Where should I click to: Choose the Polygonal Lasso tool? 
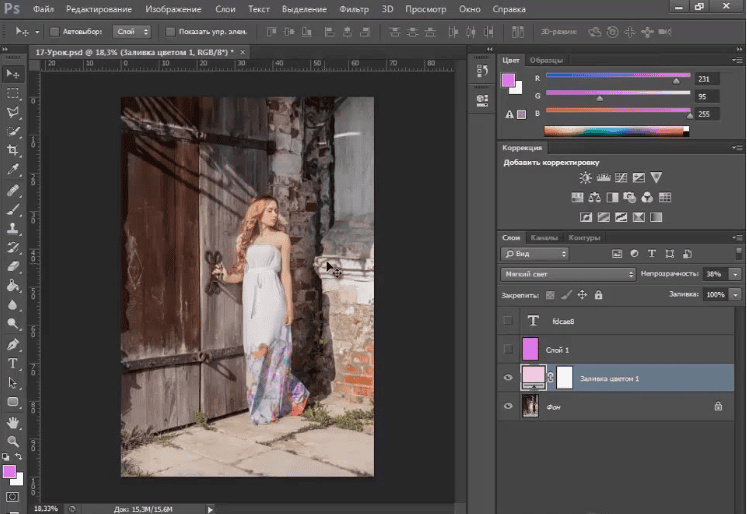(13, 112)
